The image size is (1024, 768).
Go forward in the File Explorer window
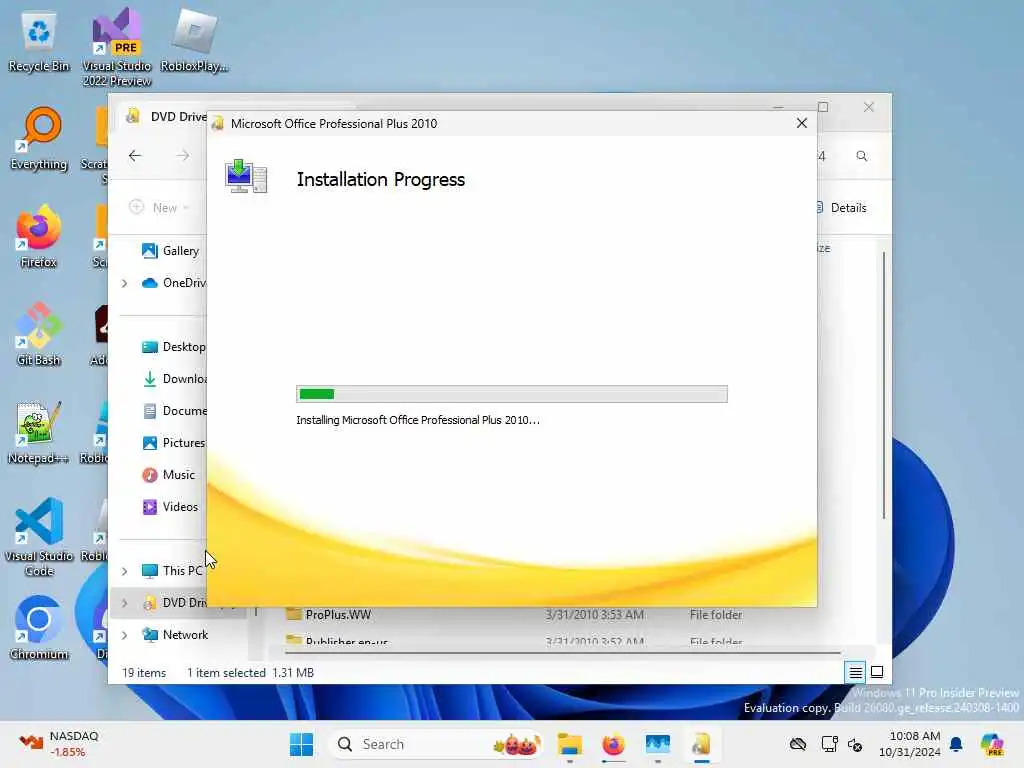[x=183, y=155]
